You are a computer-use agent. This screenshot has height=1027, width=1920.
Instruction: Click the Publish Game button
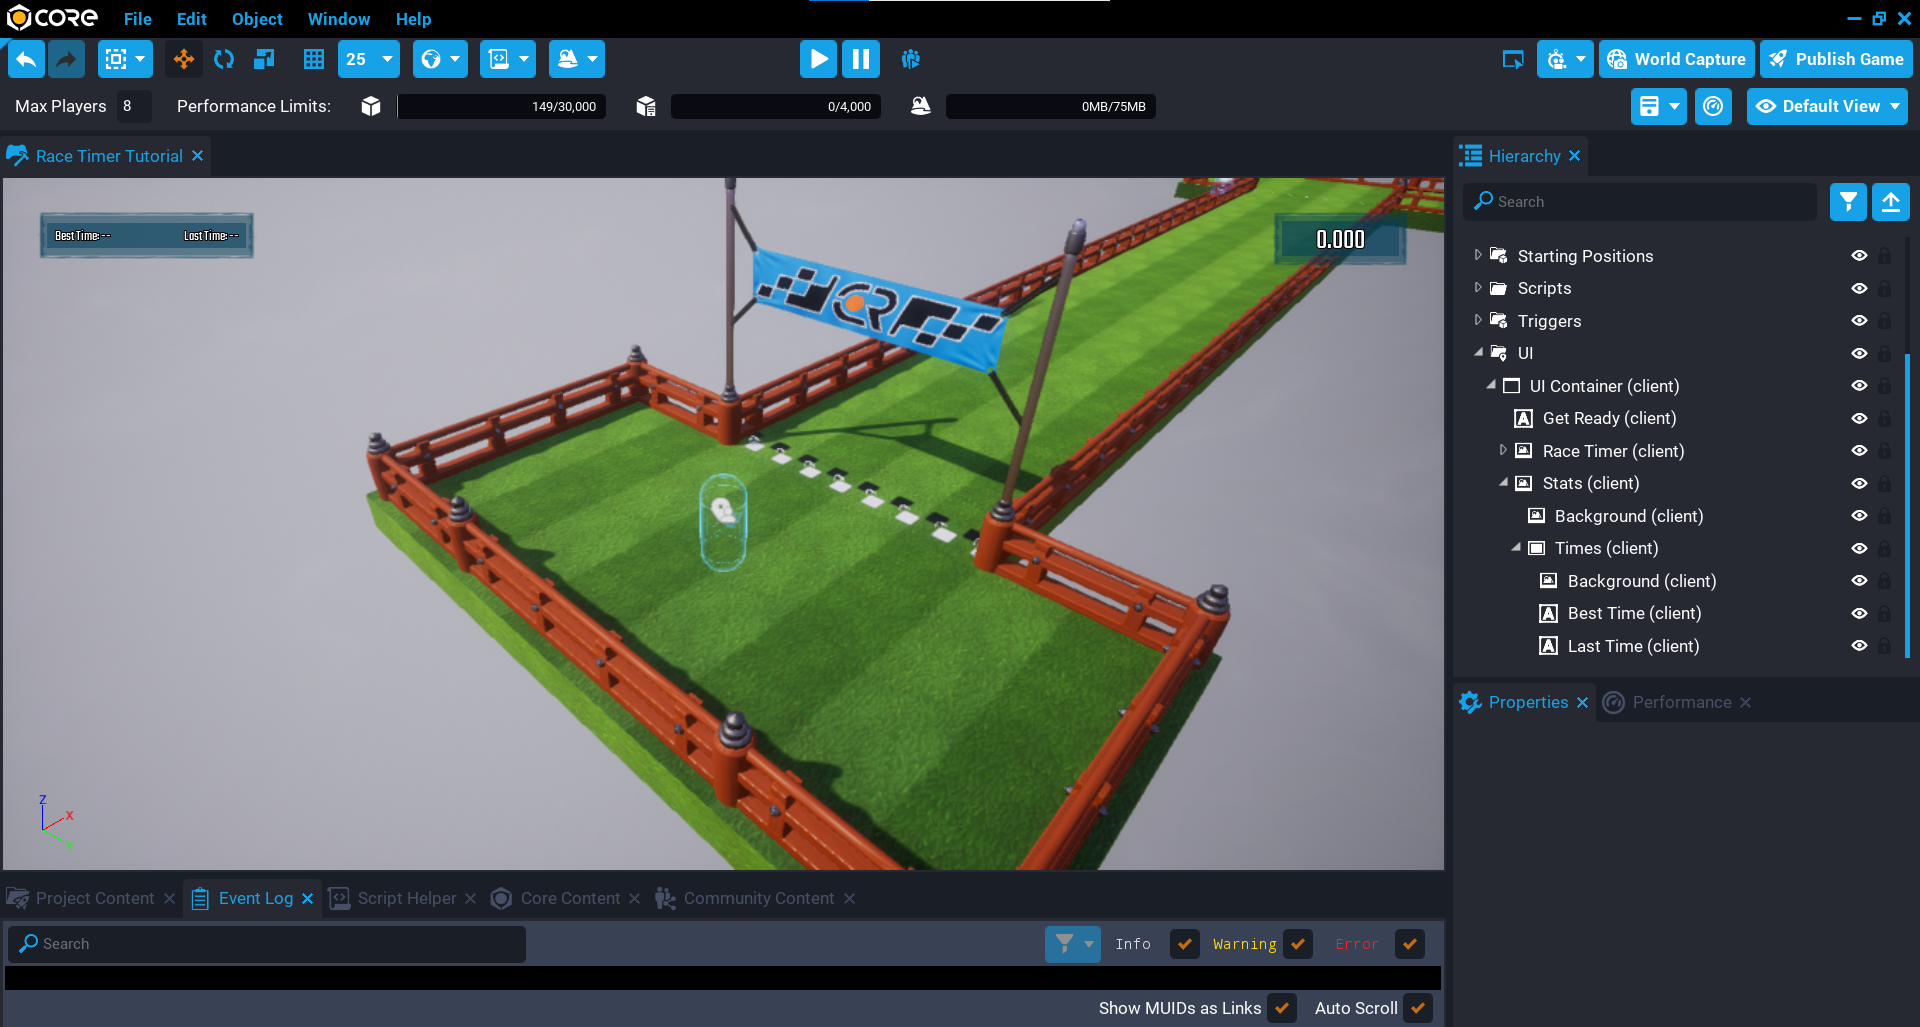(x=1836, y=60)
